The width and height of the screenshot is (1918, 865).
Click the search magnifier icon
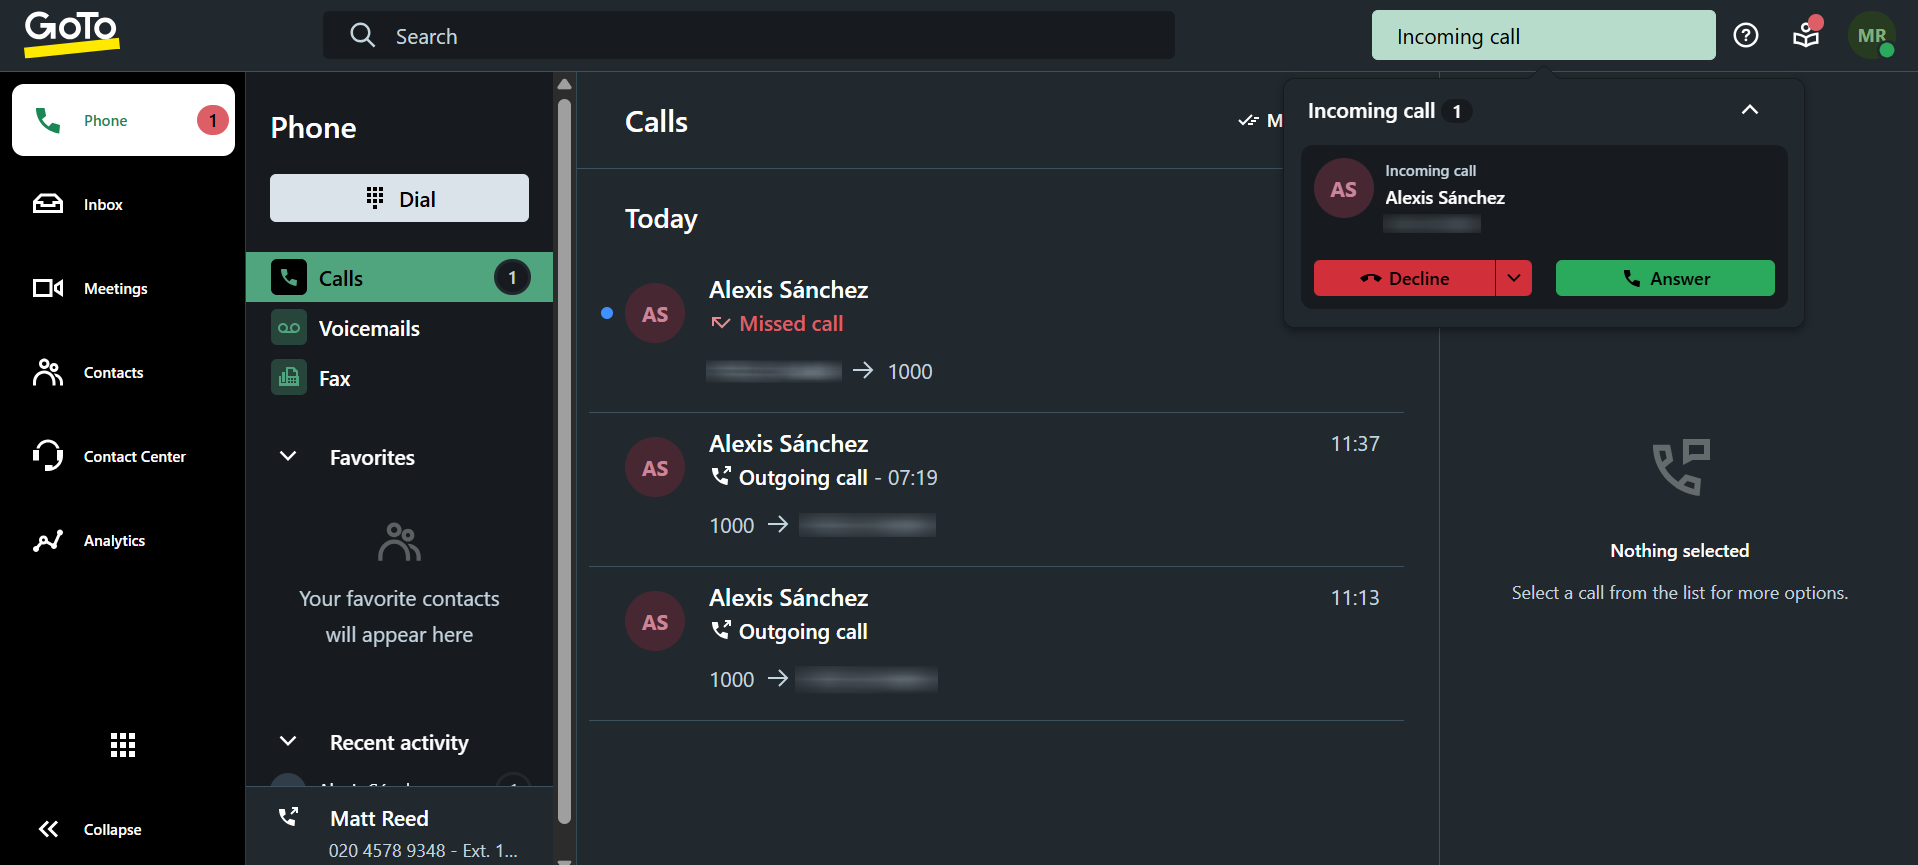tap(362, 35)
